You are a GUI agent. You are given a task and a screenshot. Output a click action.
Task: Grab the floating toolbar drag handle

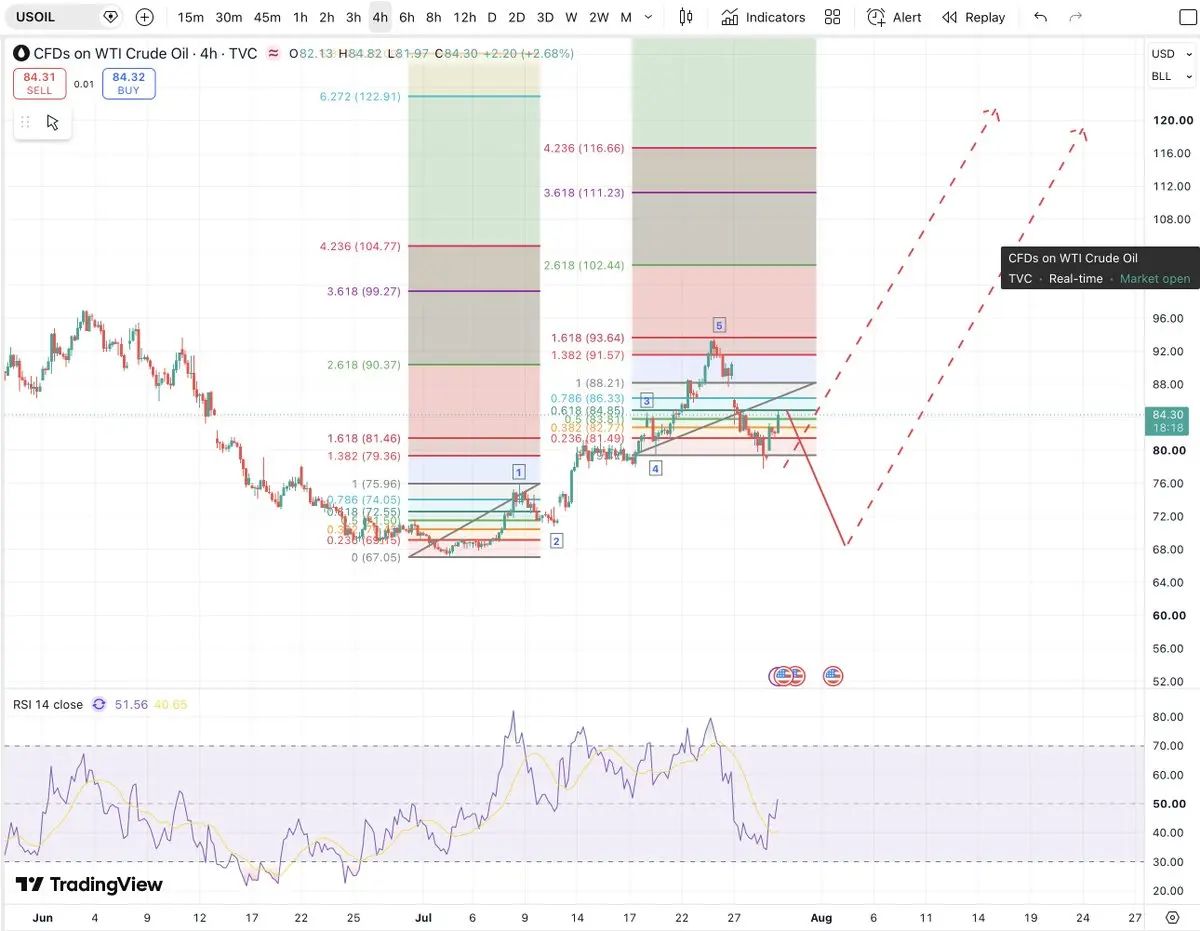pos(26,122)
